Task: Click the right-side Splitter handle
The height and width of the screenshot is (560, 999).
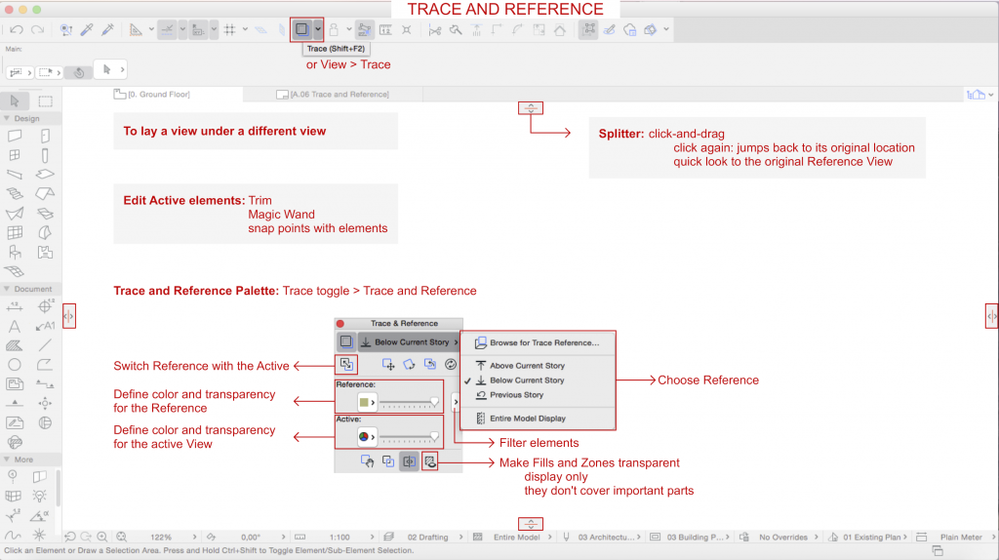Action: pos(991,316)
